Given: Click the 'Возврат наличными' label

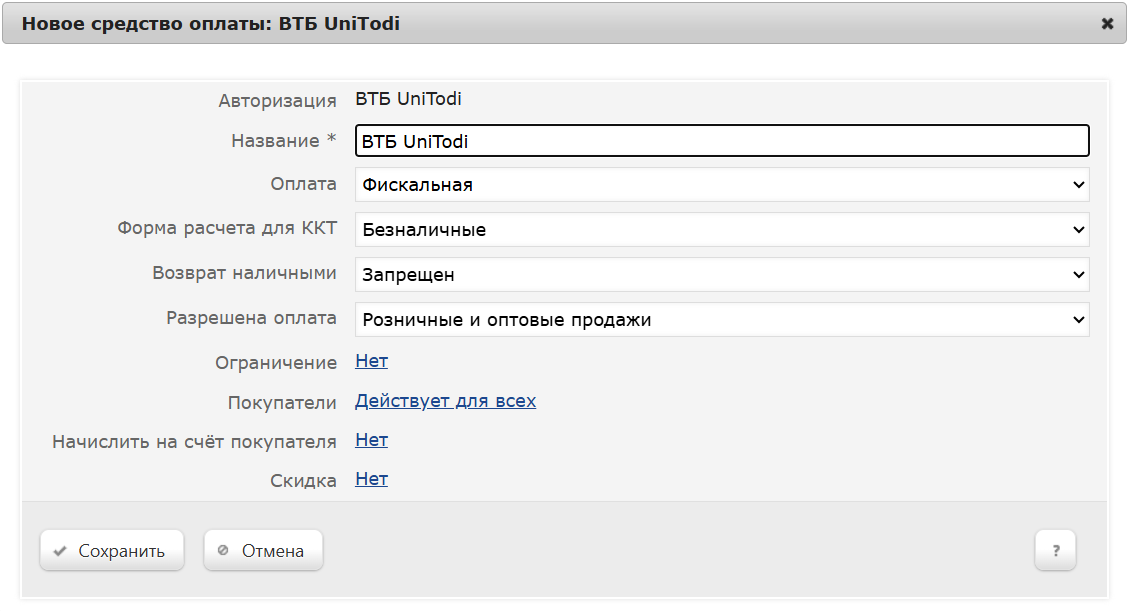Looking at the screenshot, I should tap(244, 273).
